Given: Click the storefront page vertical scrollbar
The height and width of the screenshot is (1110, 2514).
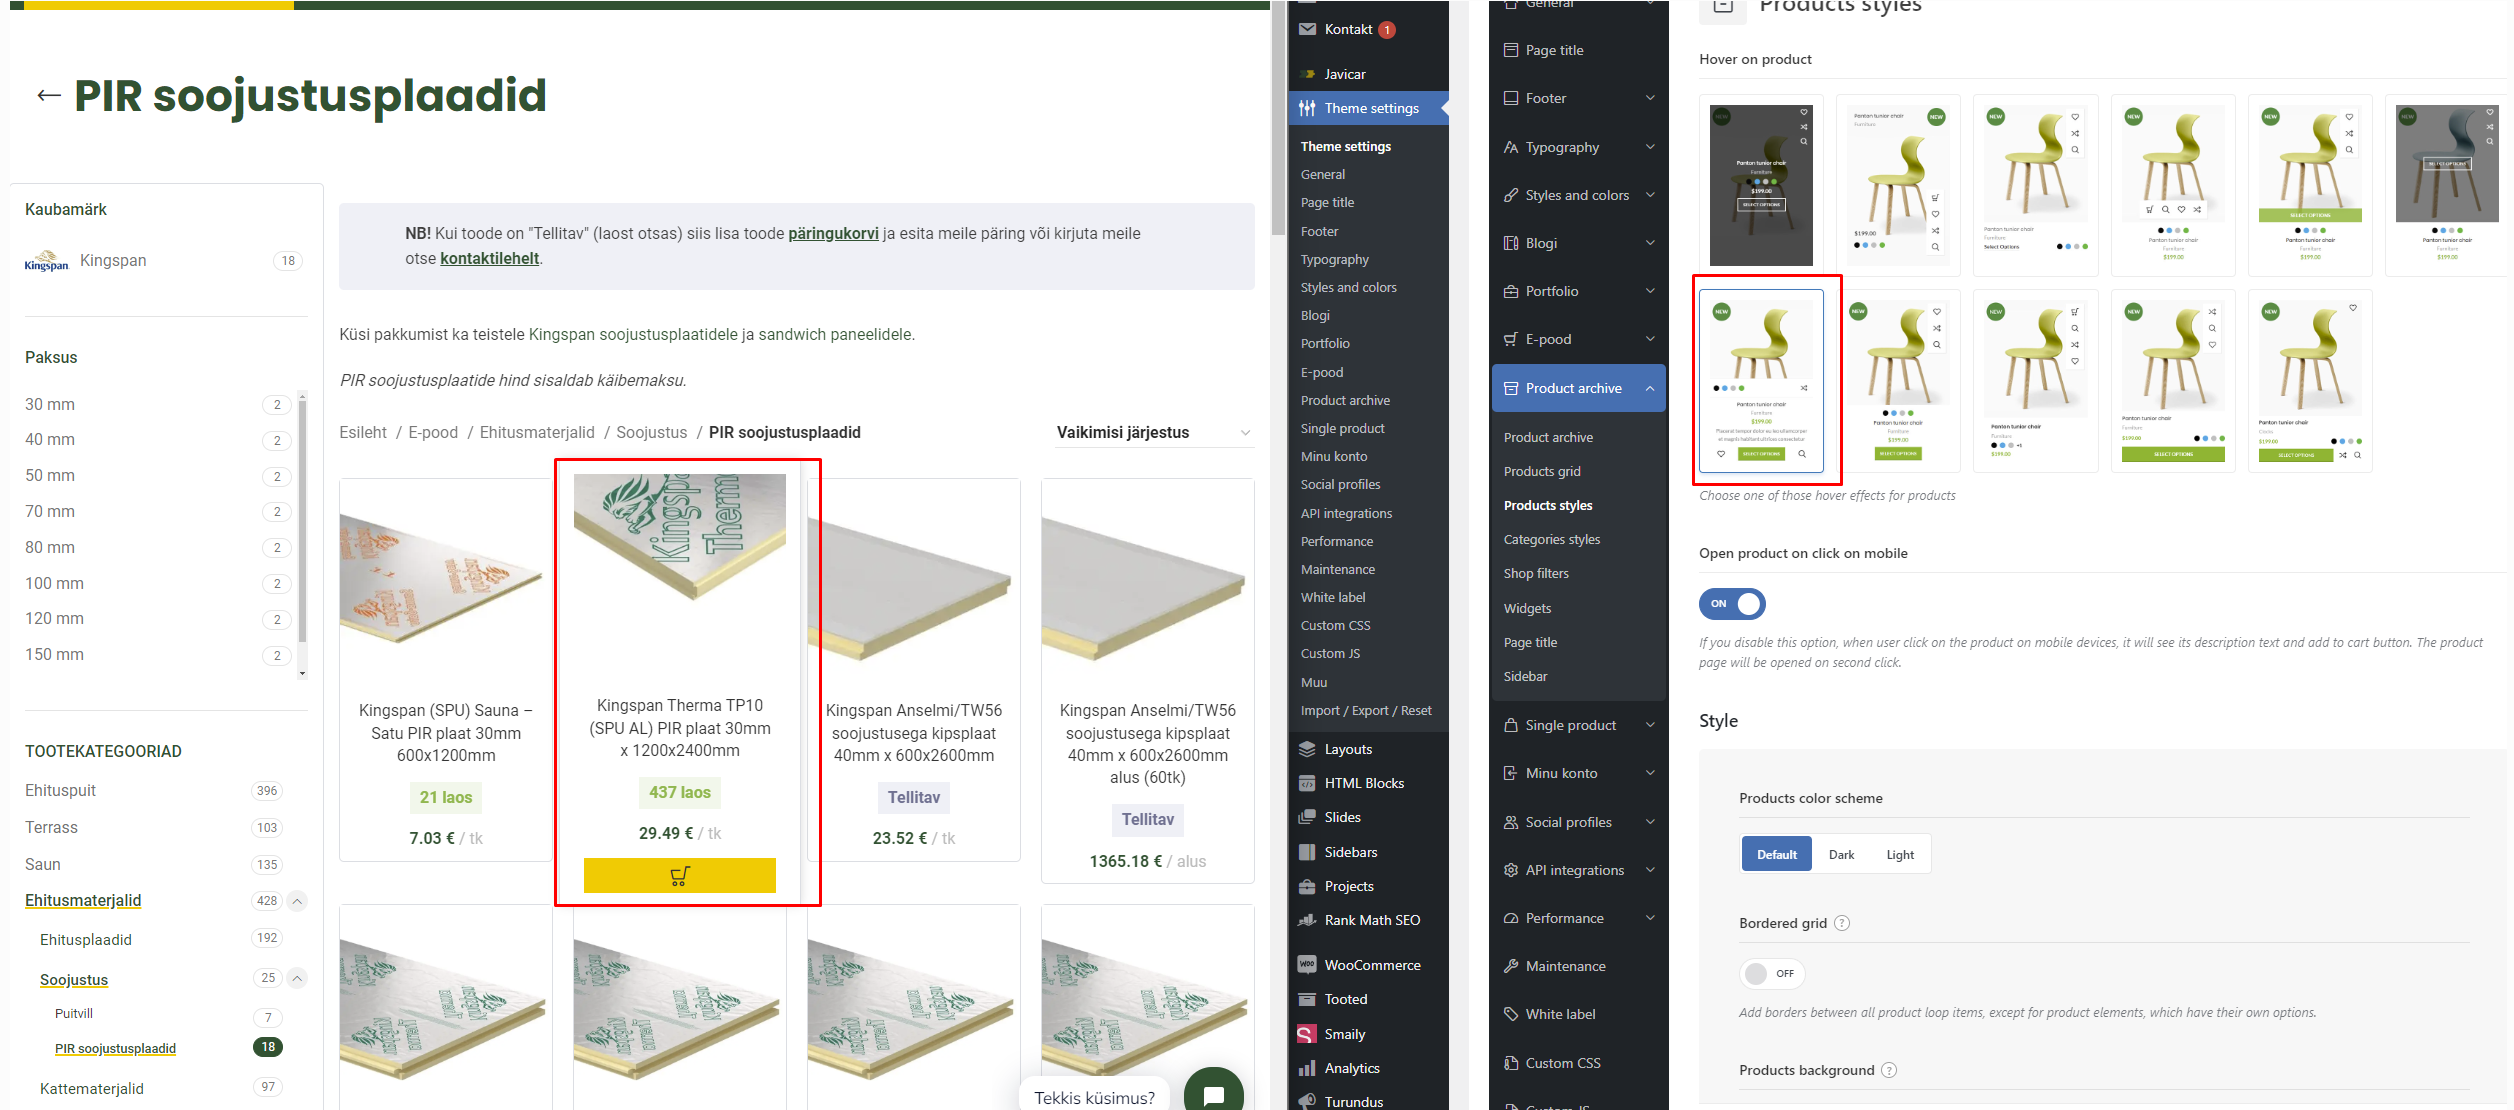Looking at the screenshot, I should [1278, 118].
